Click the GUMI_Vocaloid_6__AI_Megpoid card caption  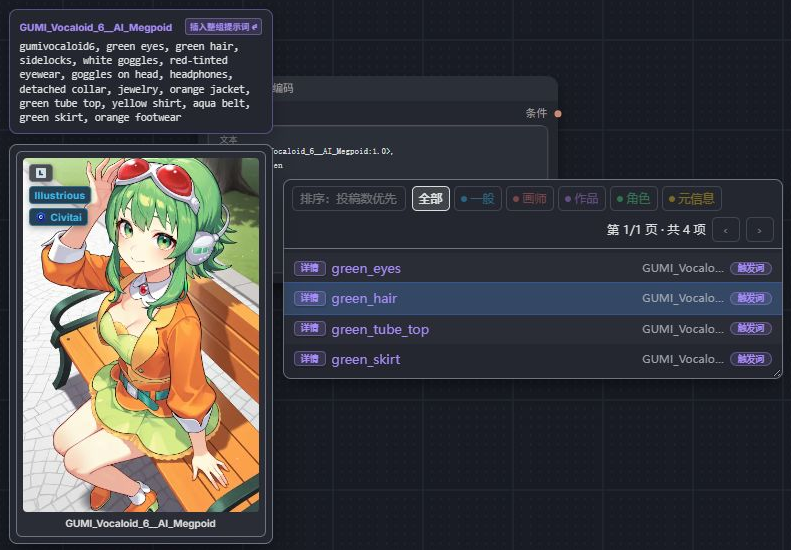(x=140, y=523)
